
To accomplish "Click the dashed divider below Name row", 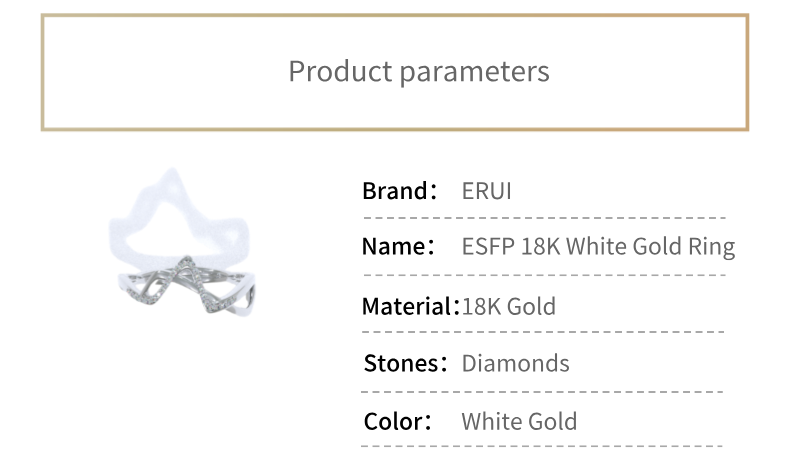I will point(544,276).
